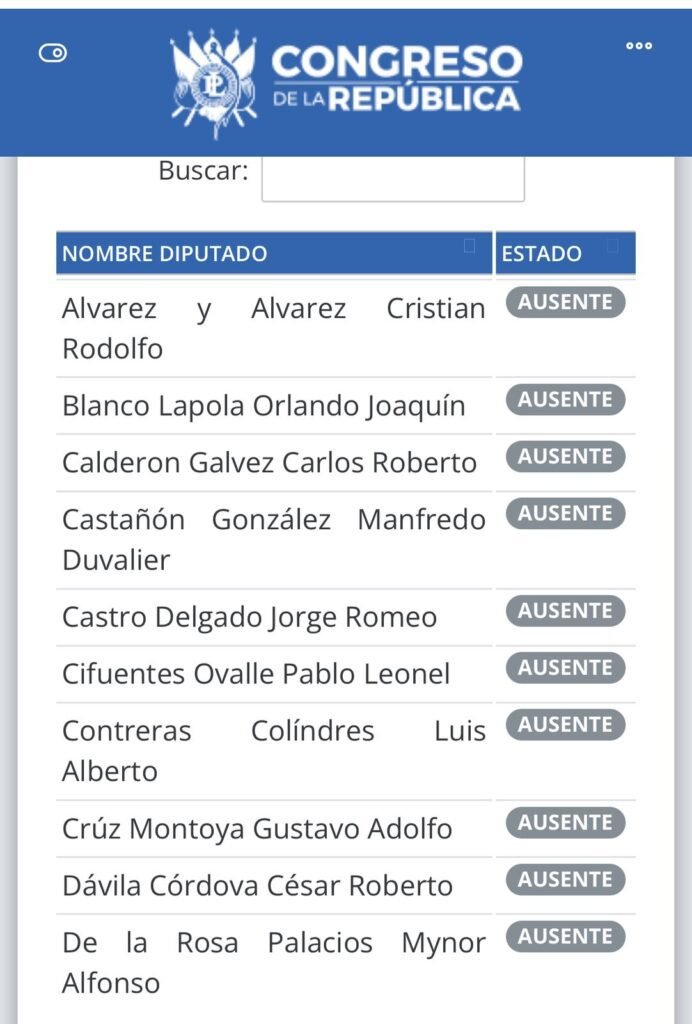
Task: Sort by the ESTADO column header
Action: pyautogui.click(x=541, y=254)
